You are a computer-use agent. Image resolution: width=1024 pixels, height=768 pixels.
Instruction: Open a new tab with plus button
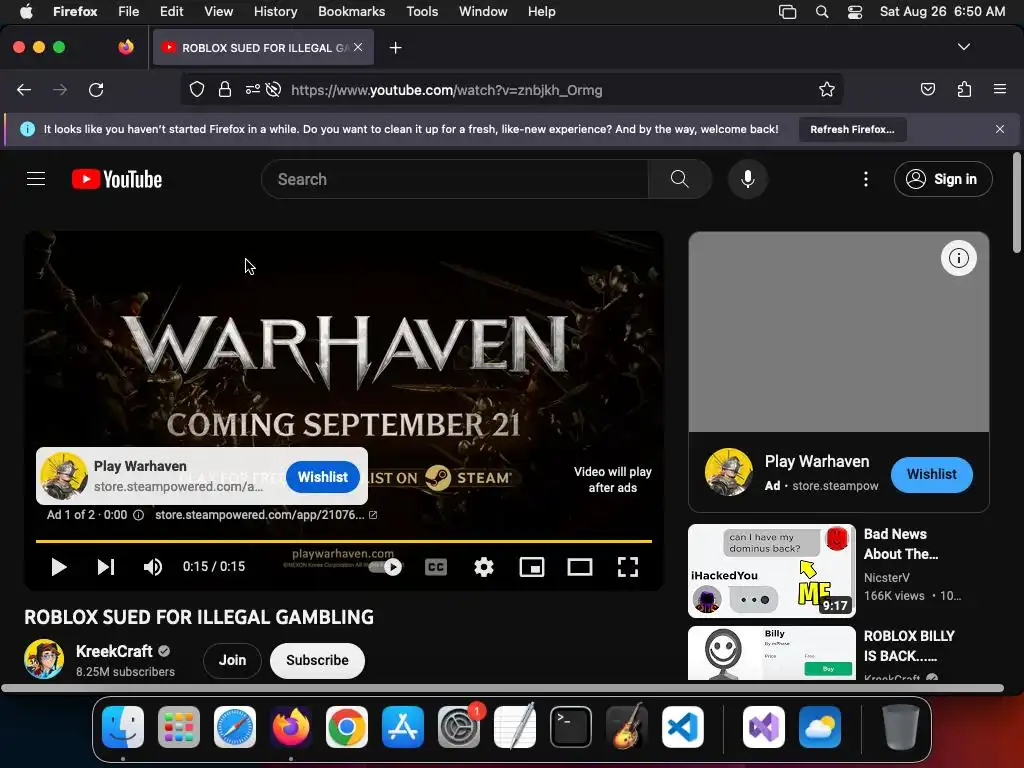[x=395, y=48]
